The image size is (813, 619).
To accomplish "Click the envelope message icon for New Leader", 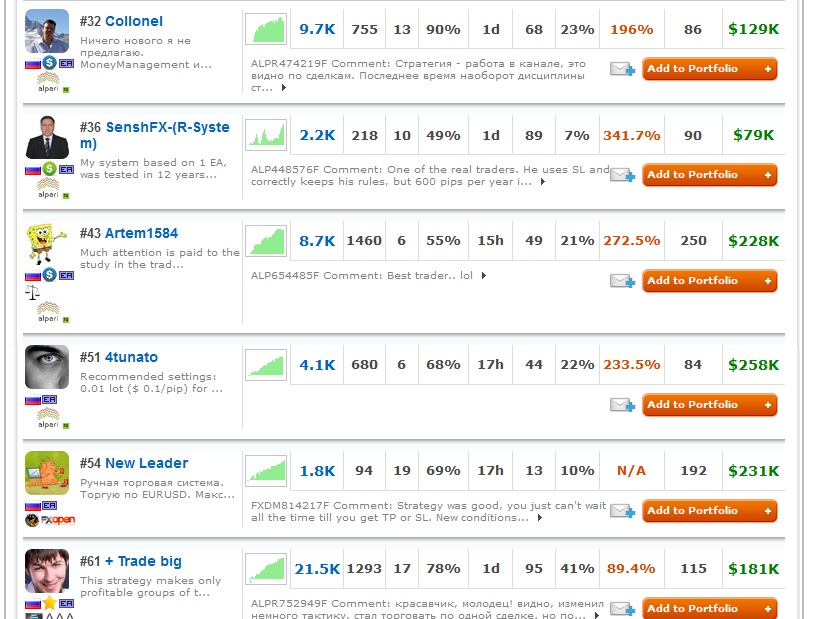I will pyautogui.click(x=622, y=511).
